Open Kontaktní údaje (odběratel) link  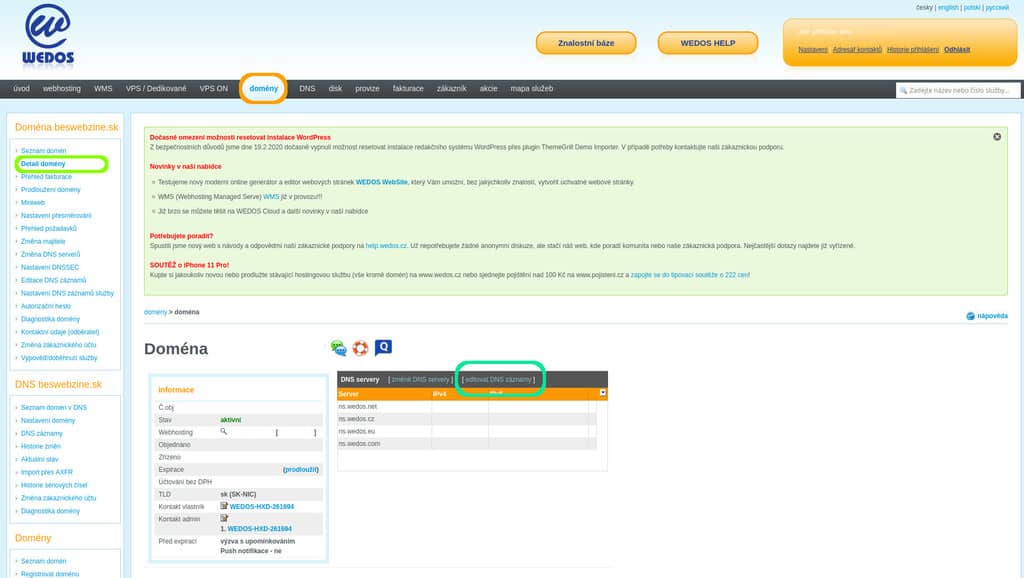(60, 332)
